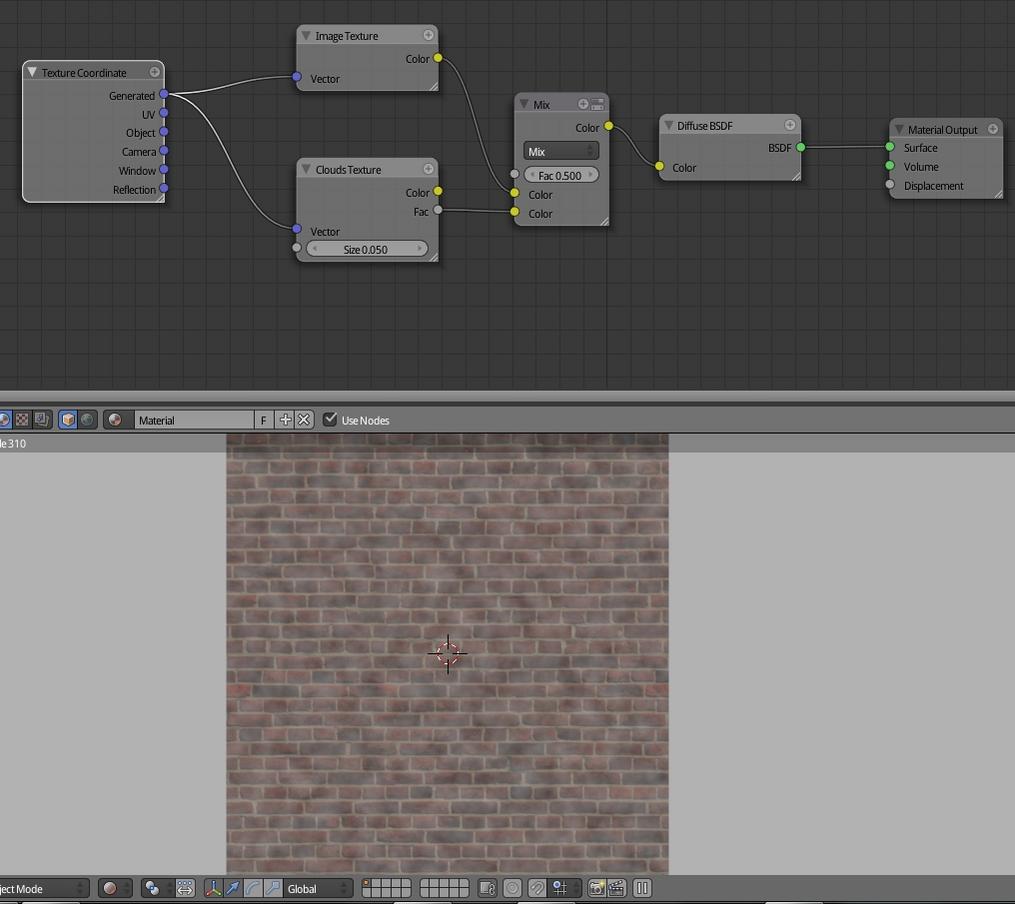Switch node tree to texture nodes
This screenshot has width=1015, height=904.
tap(22, 420)
